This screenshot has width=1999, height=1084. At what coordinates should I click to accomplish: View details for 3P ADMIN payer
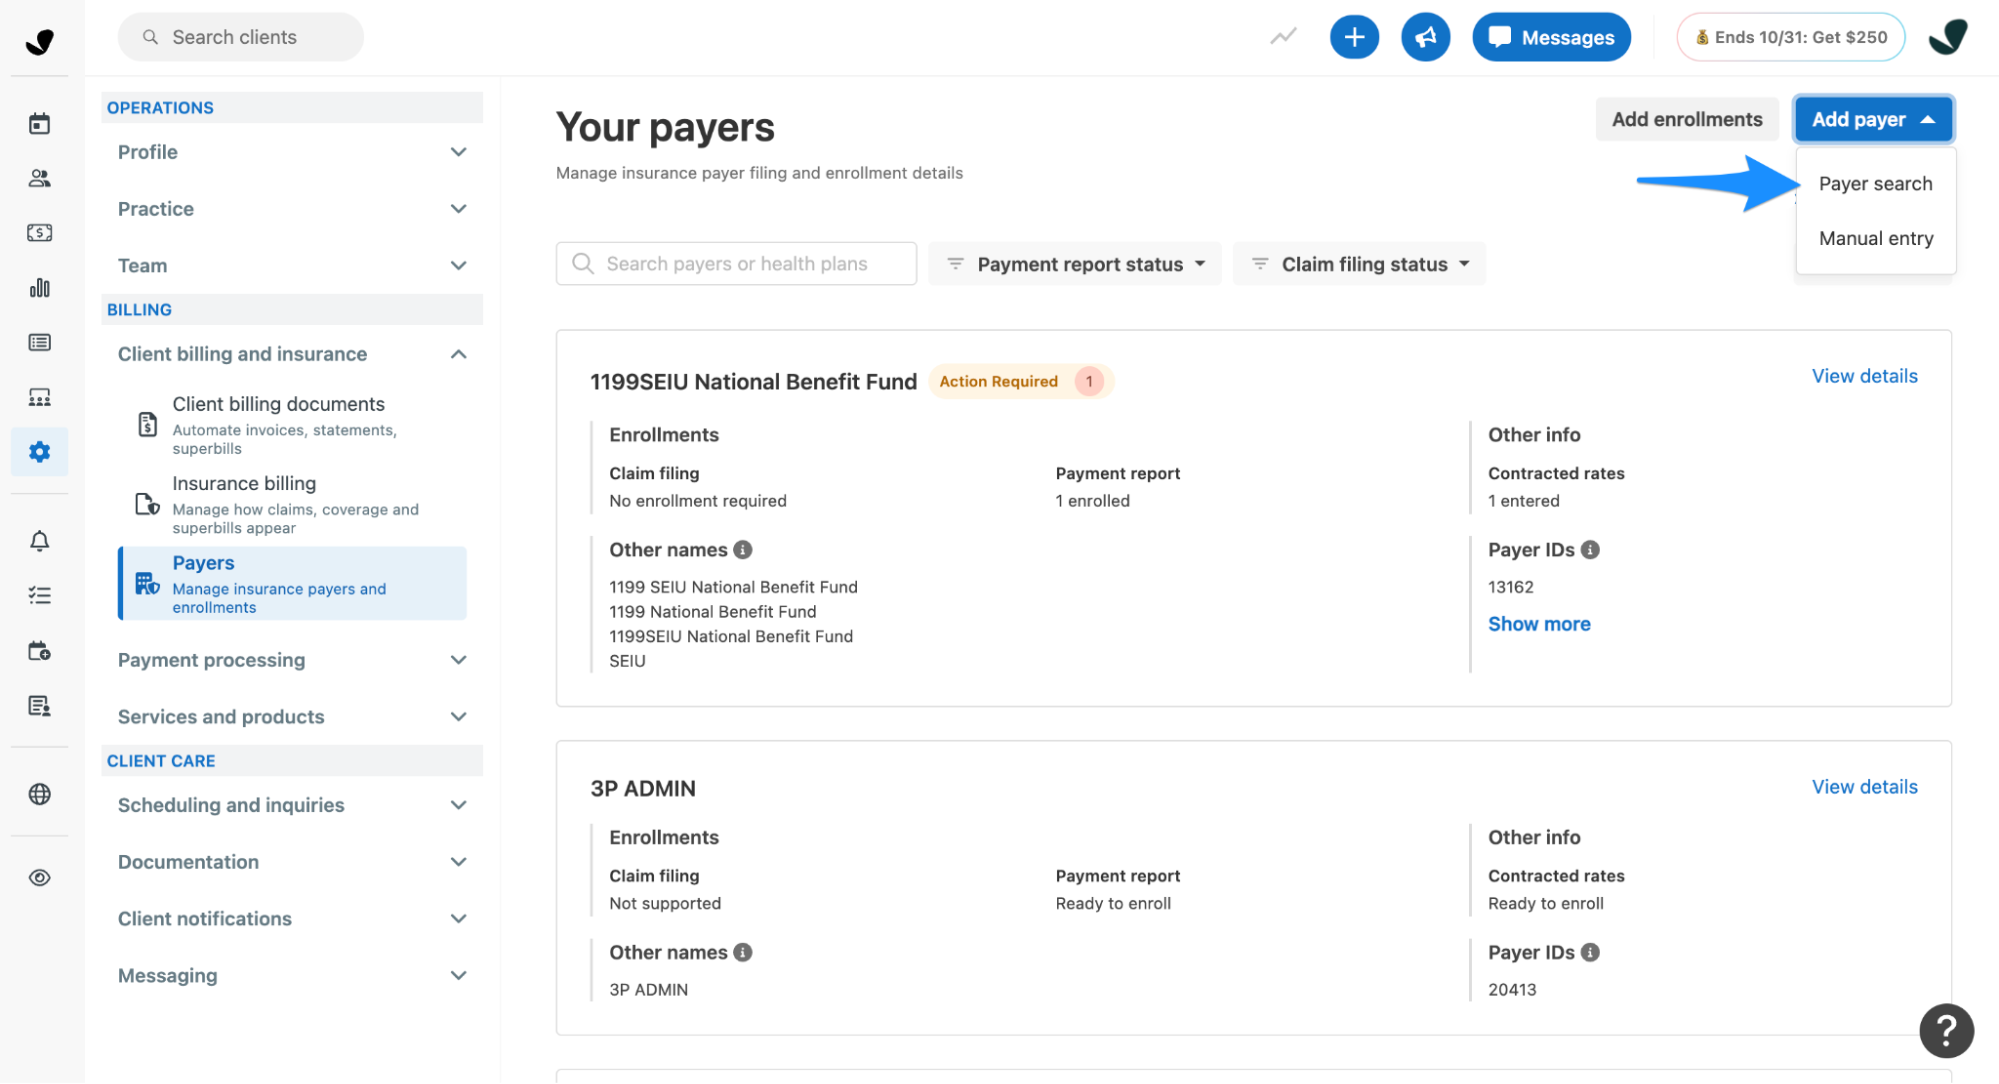[1864, 787]
